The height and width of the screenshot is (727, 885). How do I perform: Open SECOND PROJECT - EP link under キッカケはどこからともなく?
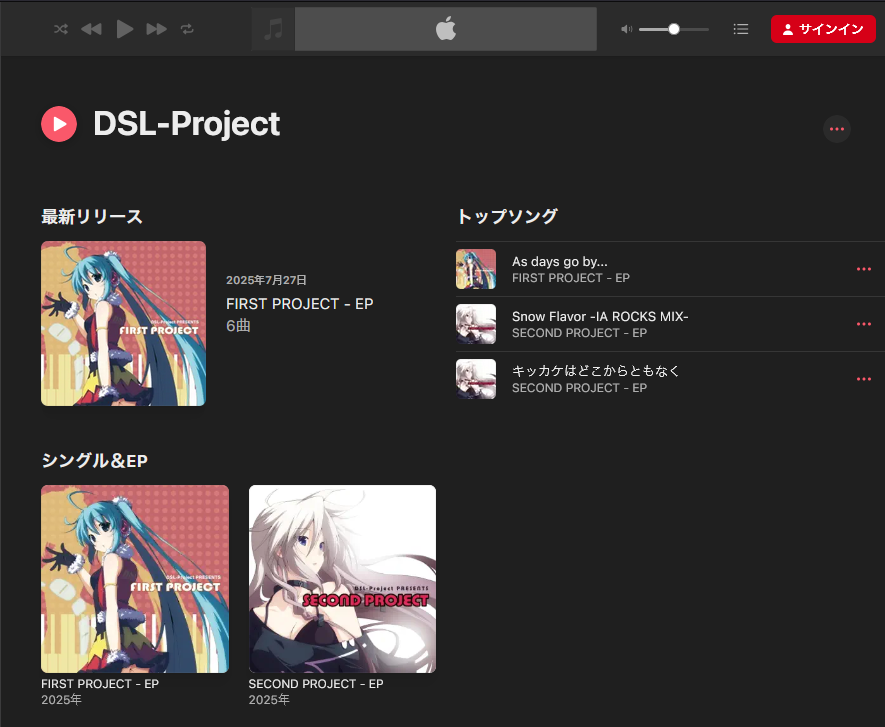coord(579,388)
